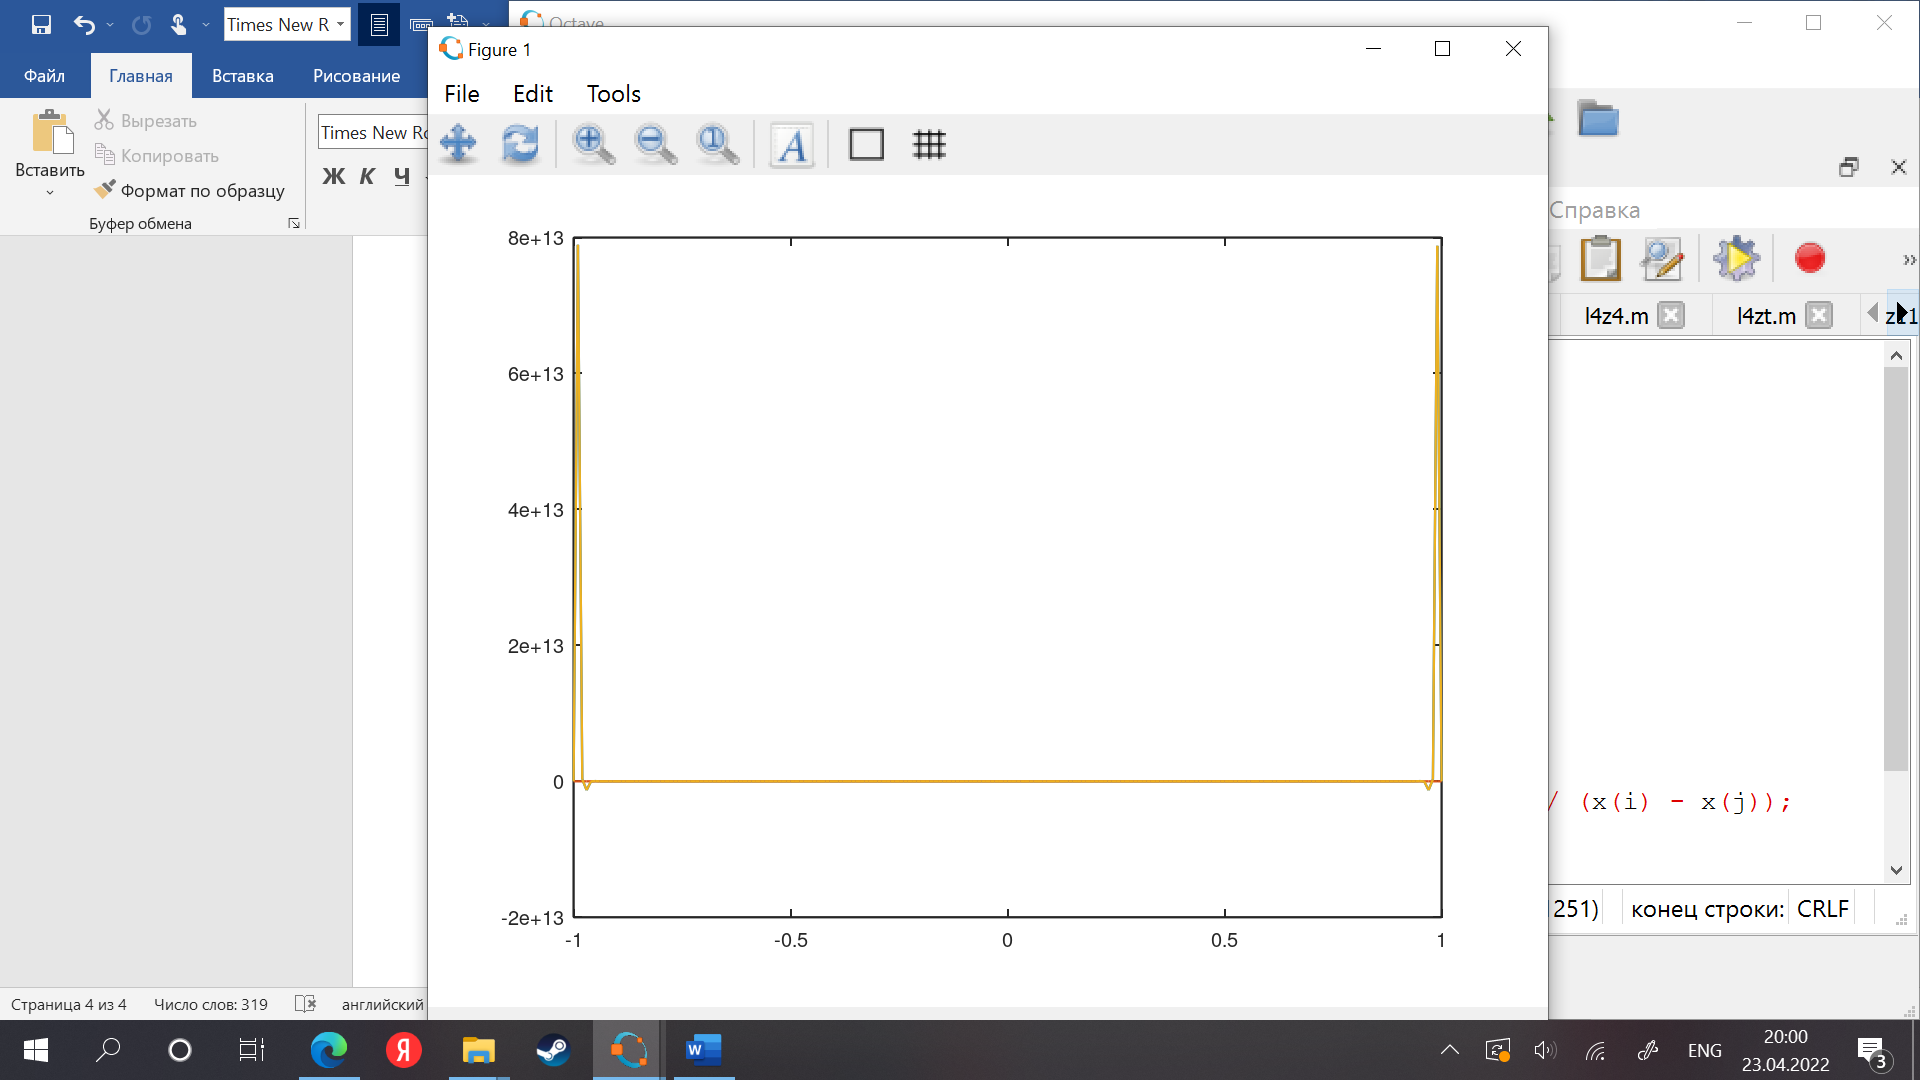Viewport: 1920px width, 1080px height.
Task: Click Octave find and replace icon
Action: tap(1662, 259)
